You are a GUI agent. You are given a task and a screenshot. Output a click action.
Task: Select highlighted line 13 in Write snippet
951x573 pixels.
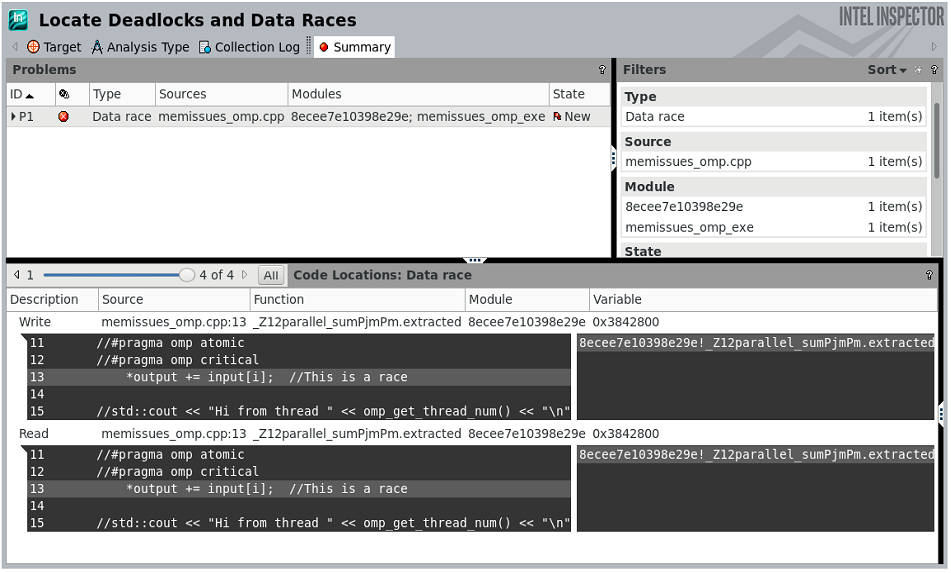pyautogui.click(x=298, y=377)
